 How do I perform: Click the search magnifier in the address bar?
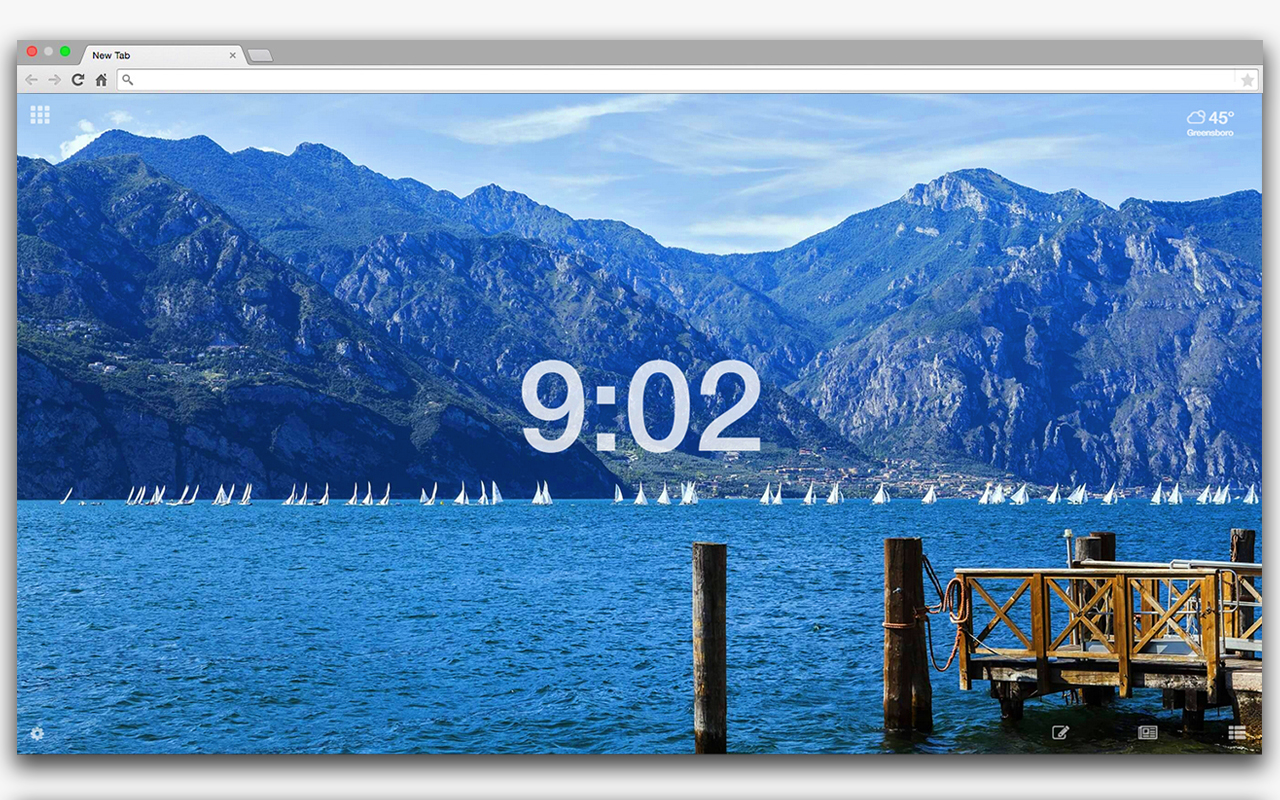126,79
